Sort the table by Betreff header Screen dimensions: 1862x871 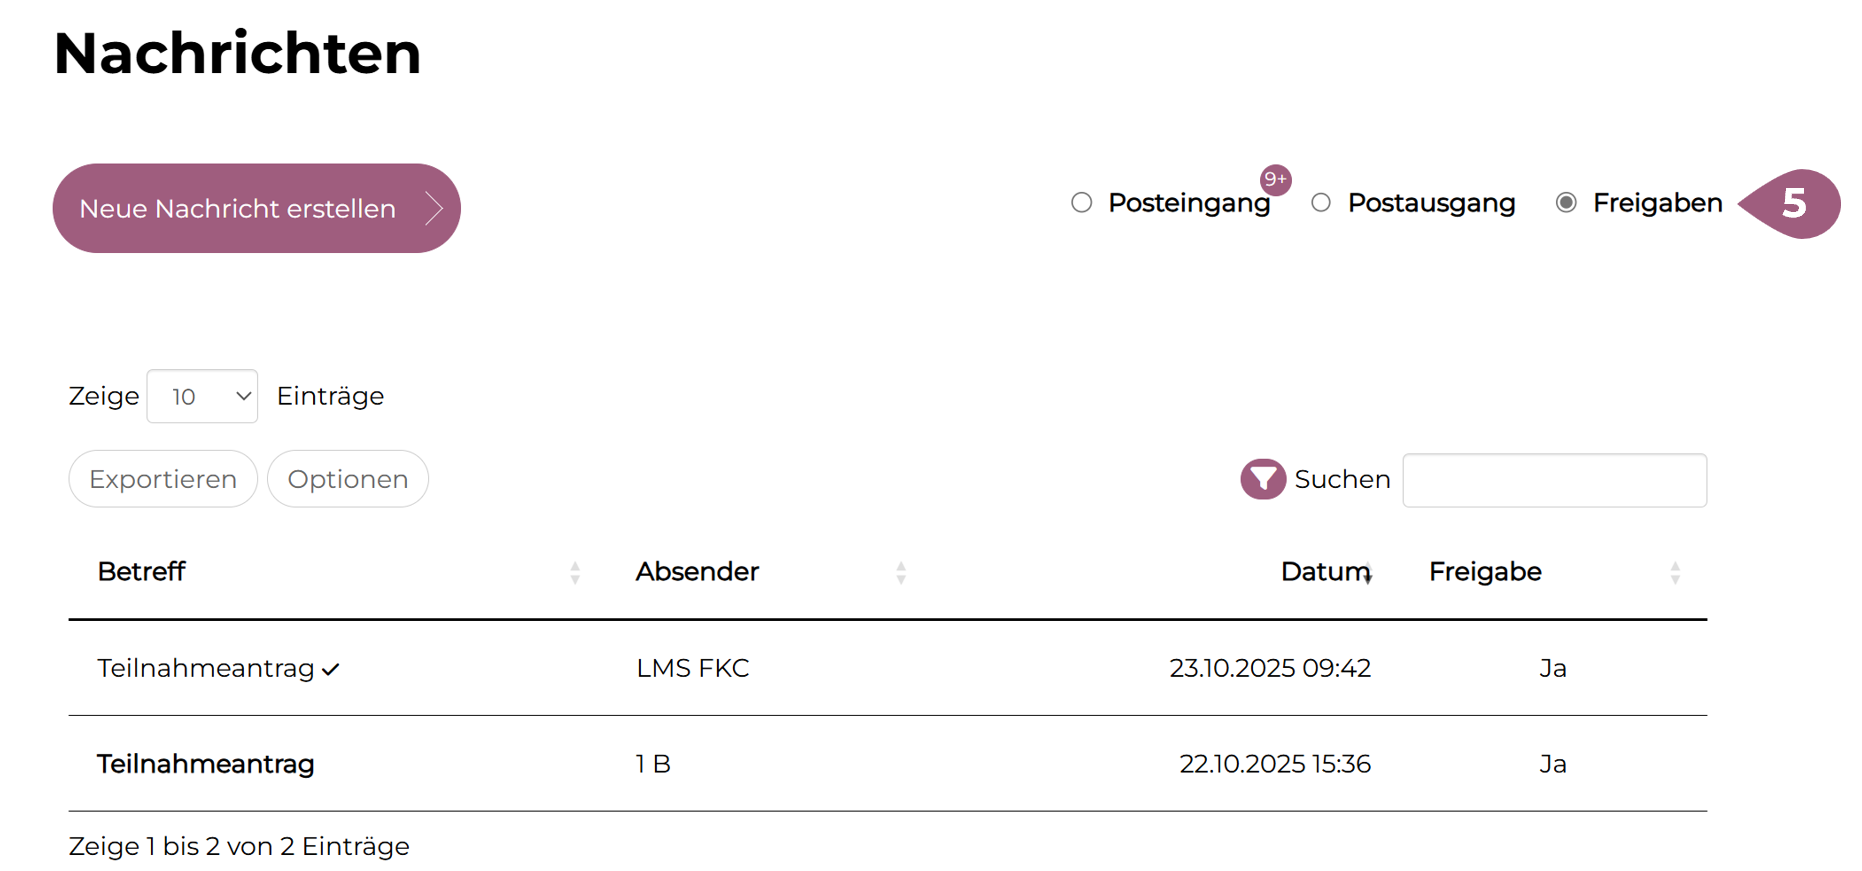click(x=142, y=571)
